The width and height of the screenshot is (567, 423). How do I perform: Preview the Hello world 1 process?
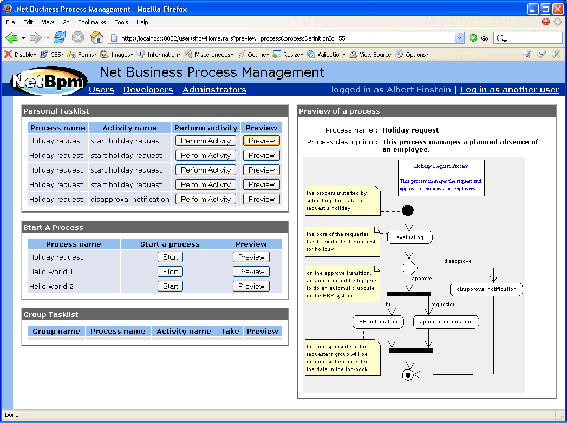(251, 272)
